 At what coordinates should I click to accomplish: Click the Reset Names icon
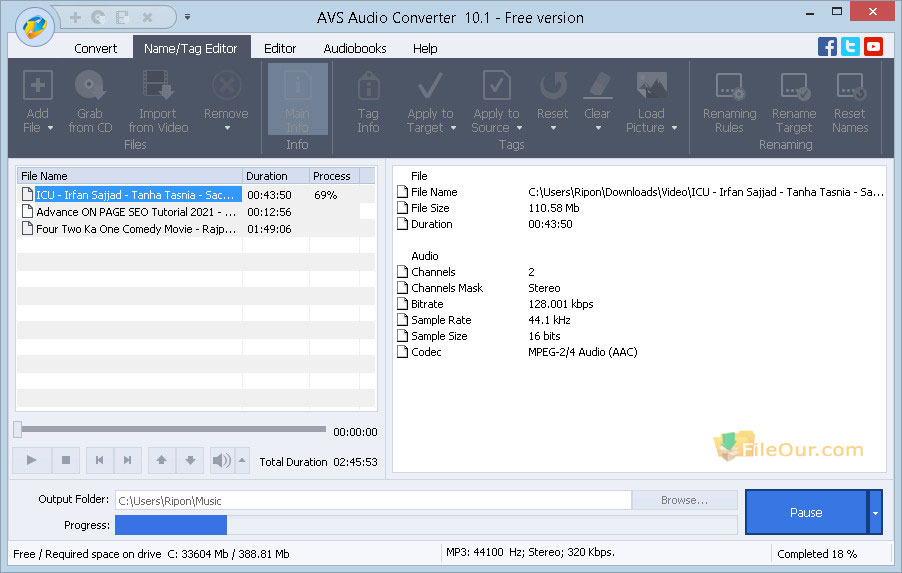point(850,86)
